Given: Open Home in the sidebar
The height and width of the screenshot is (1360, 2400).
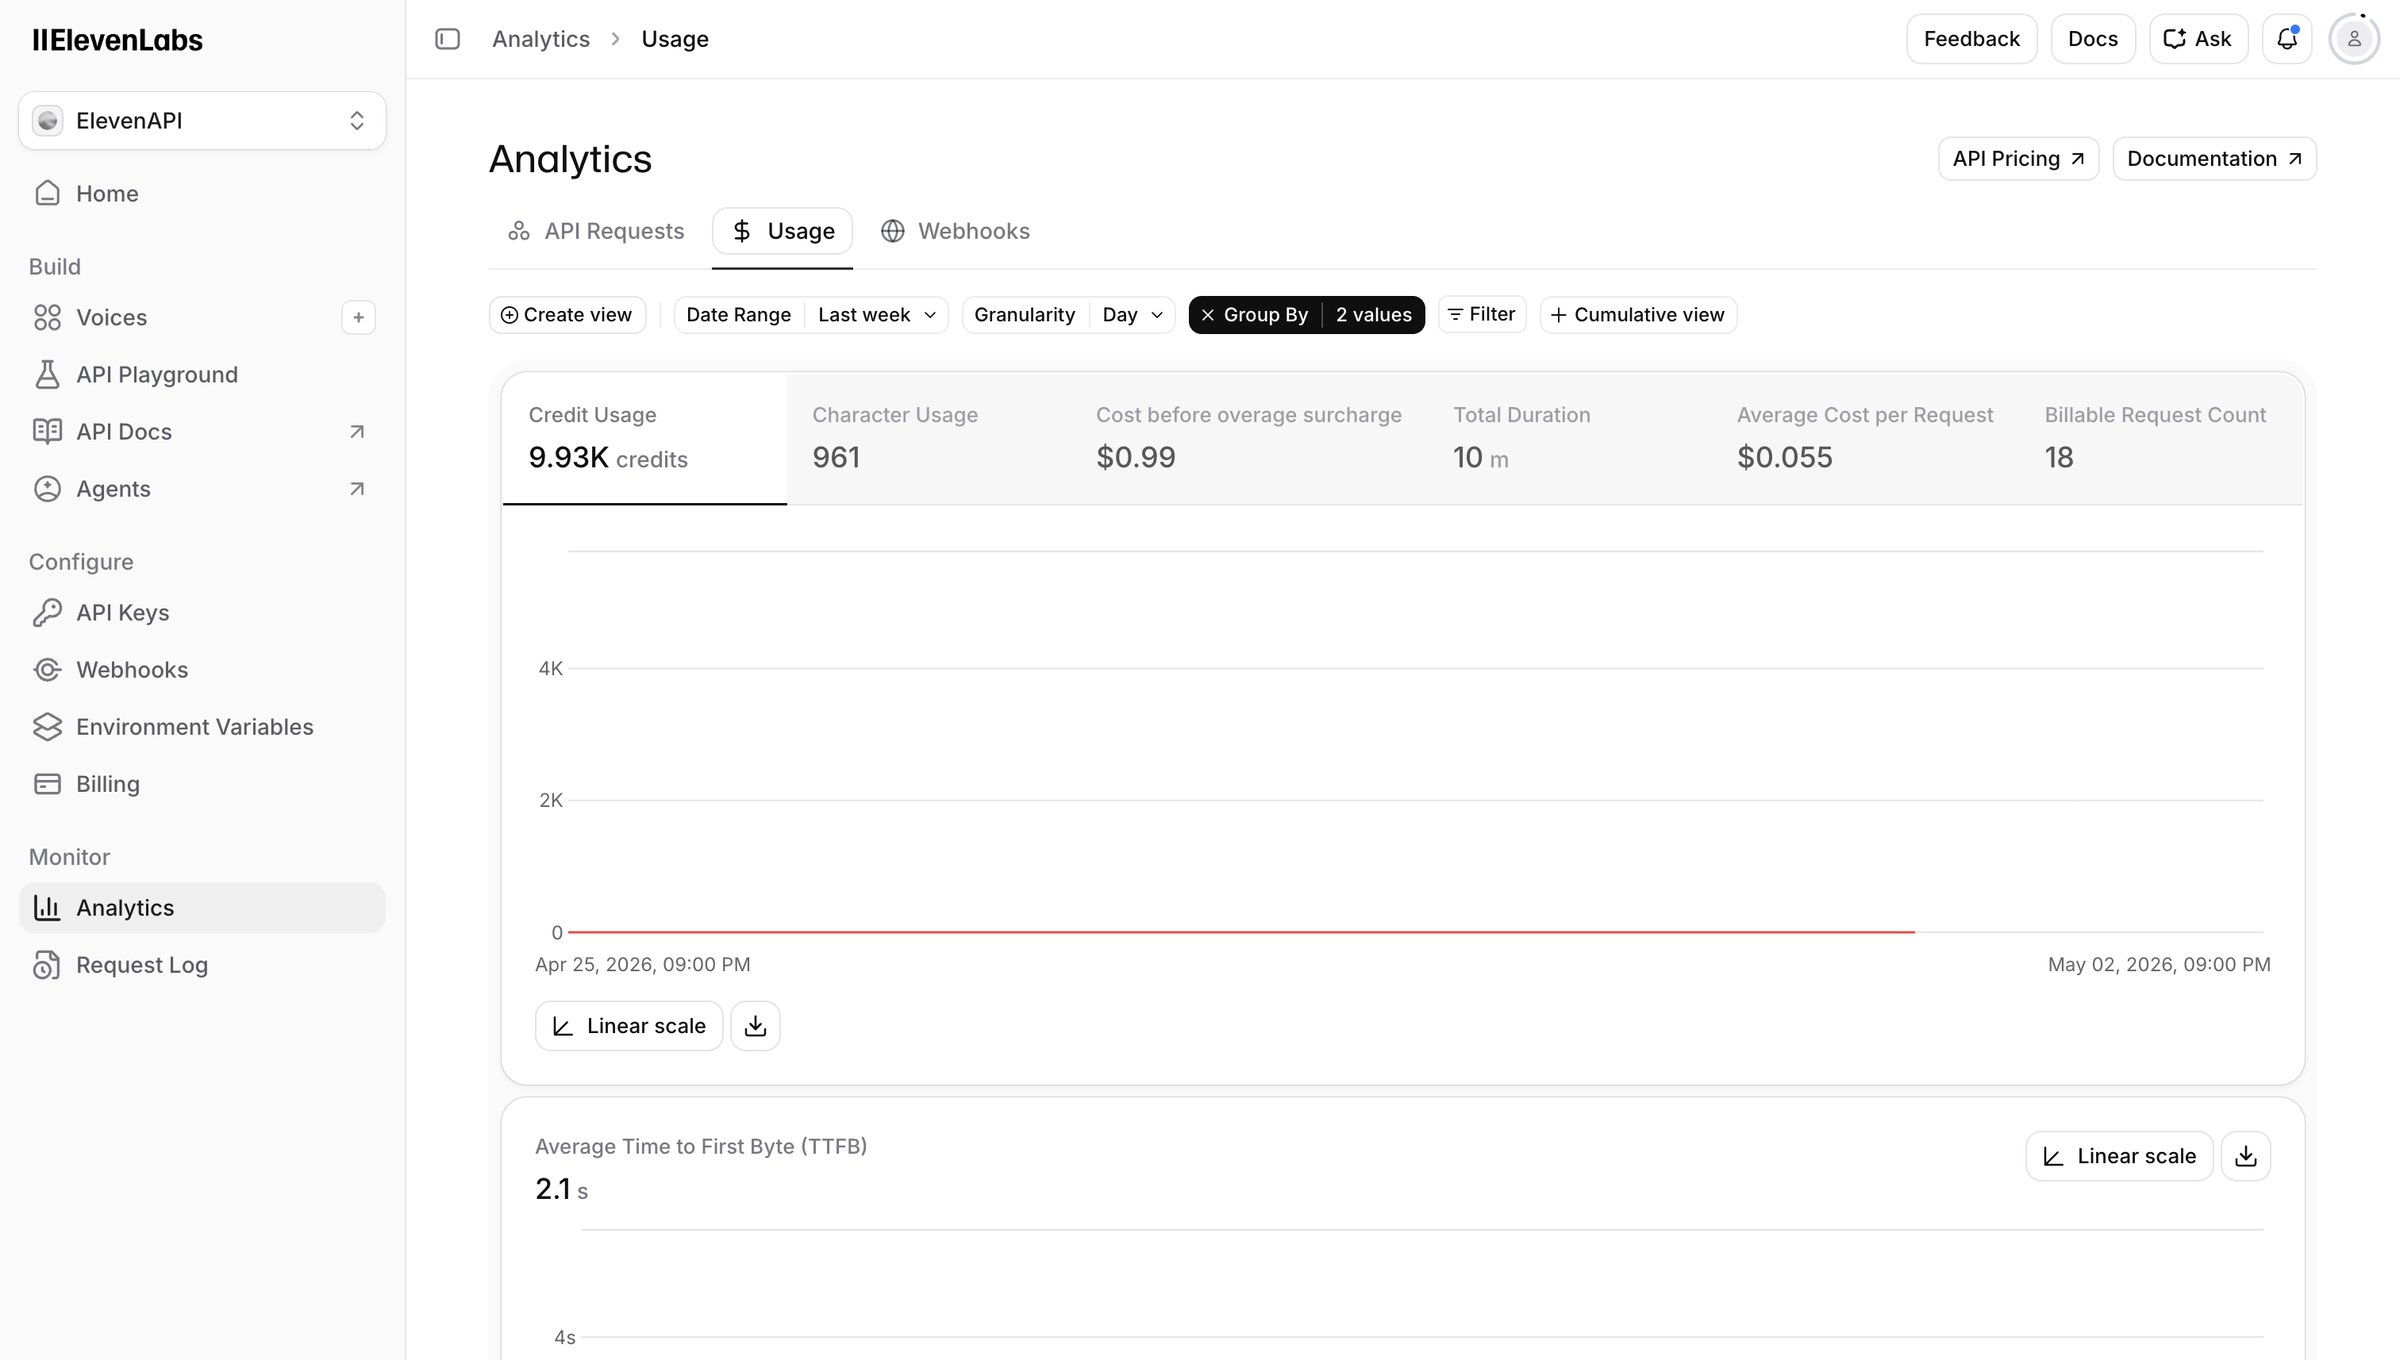Looking at the screenshot, I should 202,193.
